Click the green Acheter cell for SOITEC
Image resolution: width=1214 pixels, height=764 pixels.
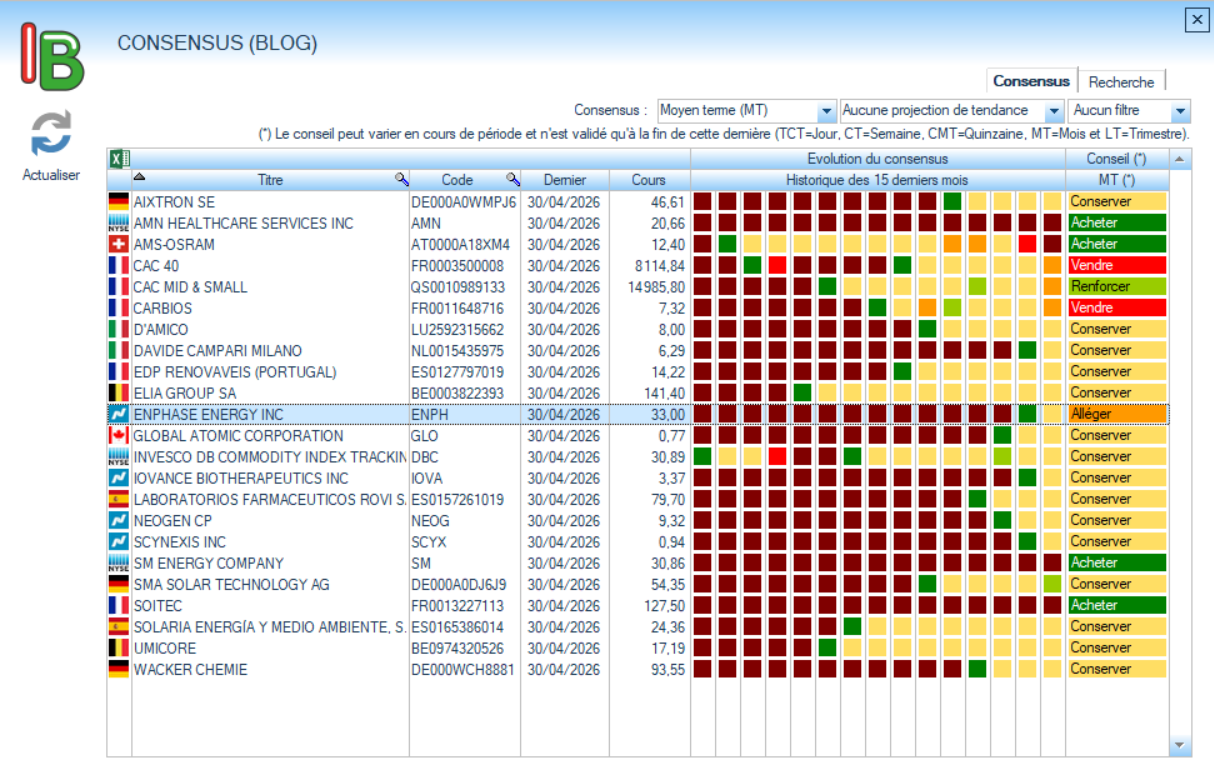click(x=1116, y=605)
